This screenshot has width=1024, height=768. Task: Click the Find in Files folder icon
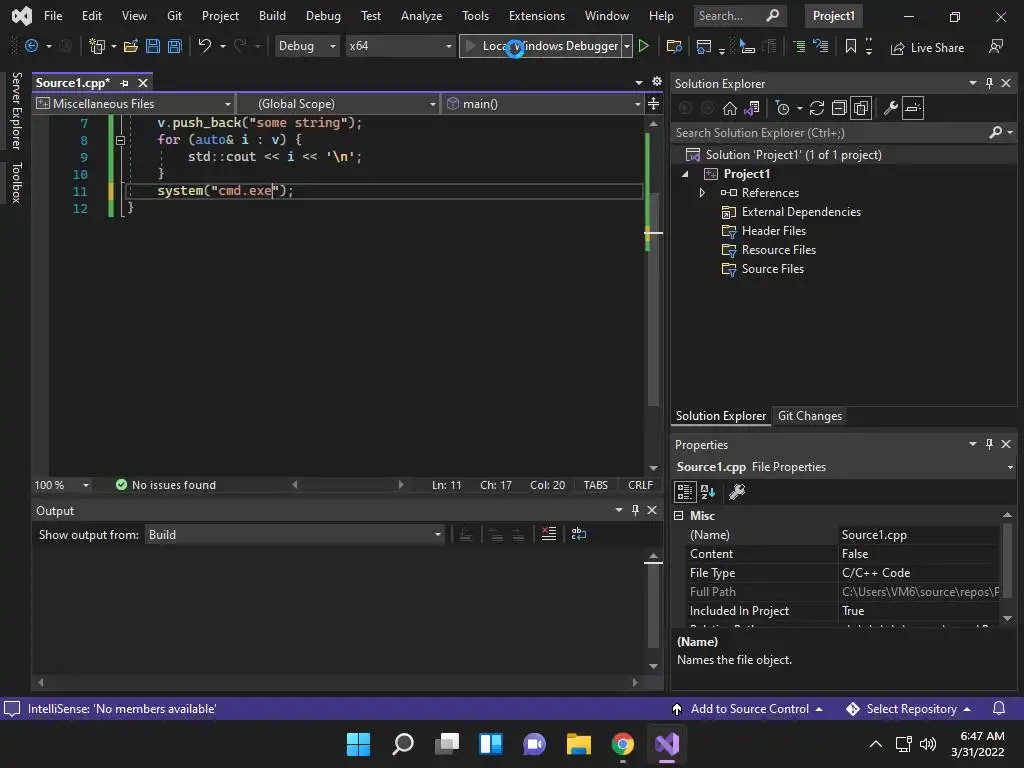674,46
